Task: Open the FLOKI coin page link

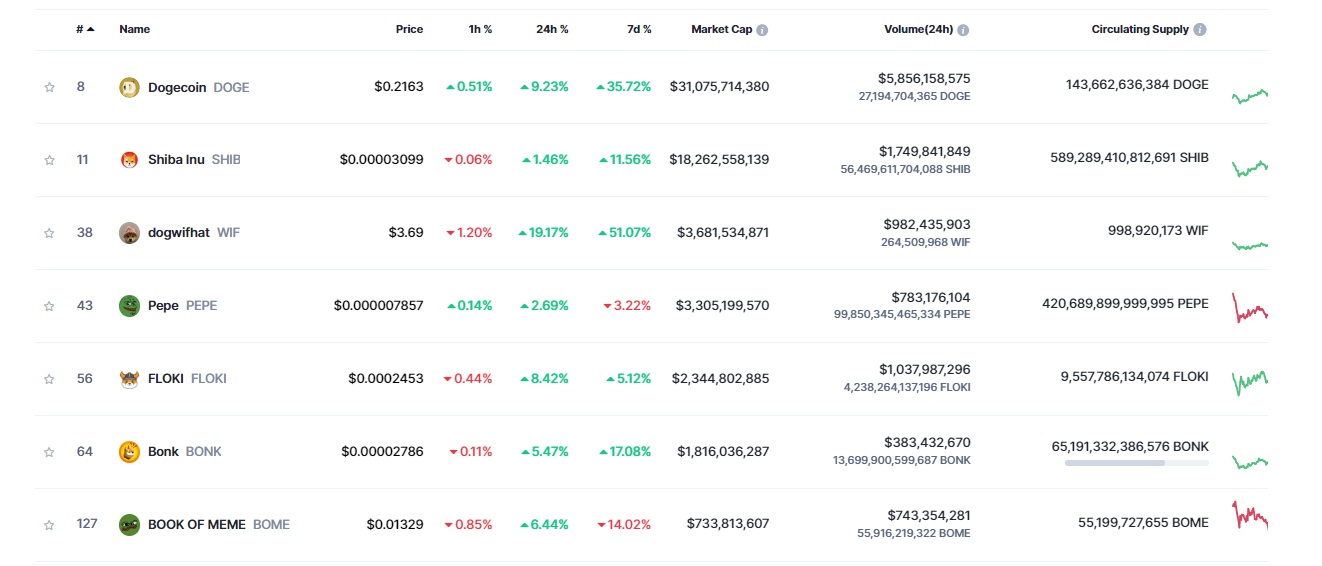Action: point(187,379)
